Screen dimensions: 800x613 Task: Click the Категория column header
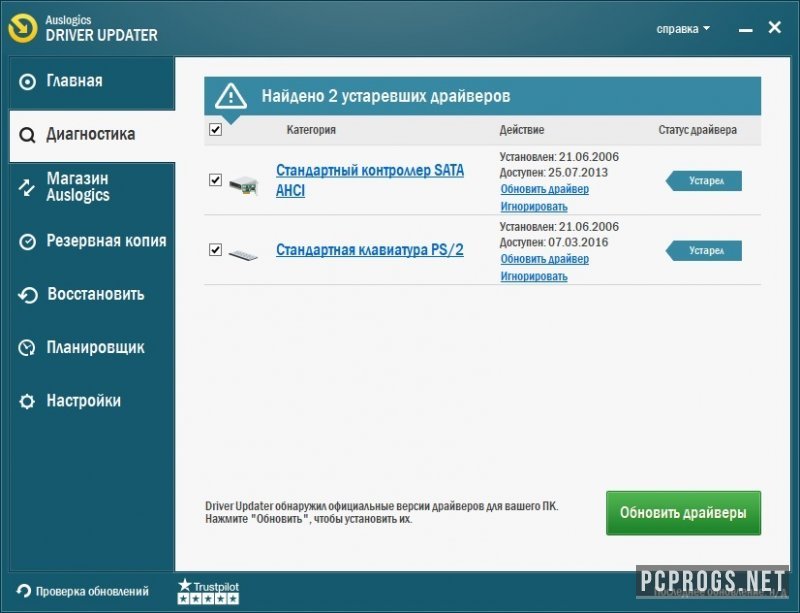pos(311,130)
